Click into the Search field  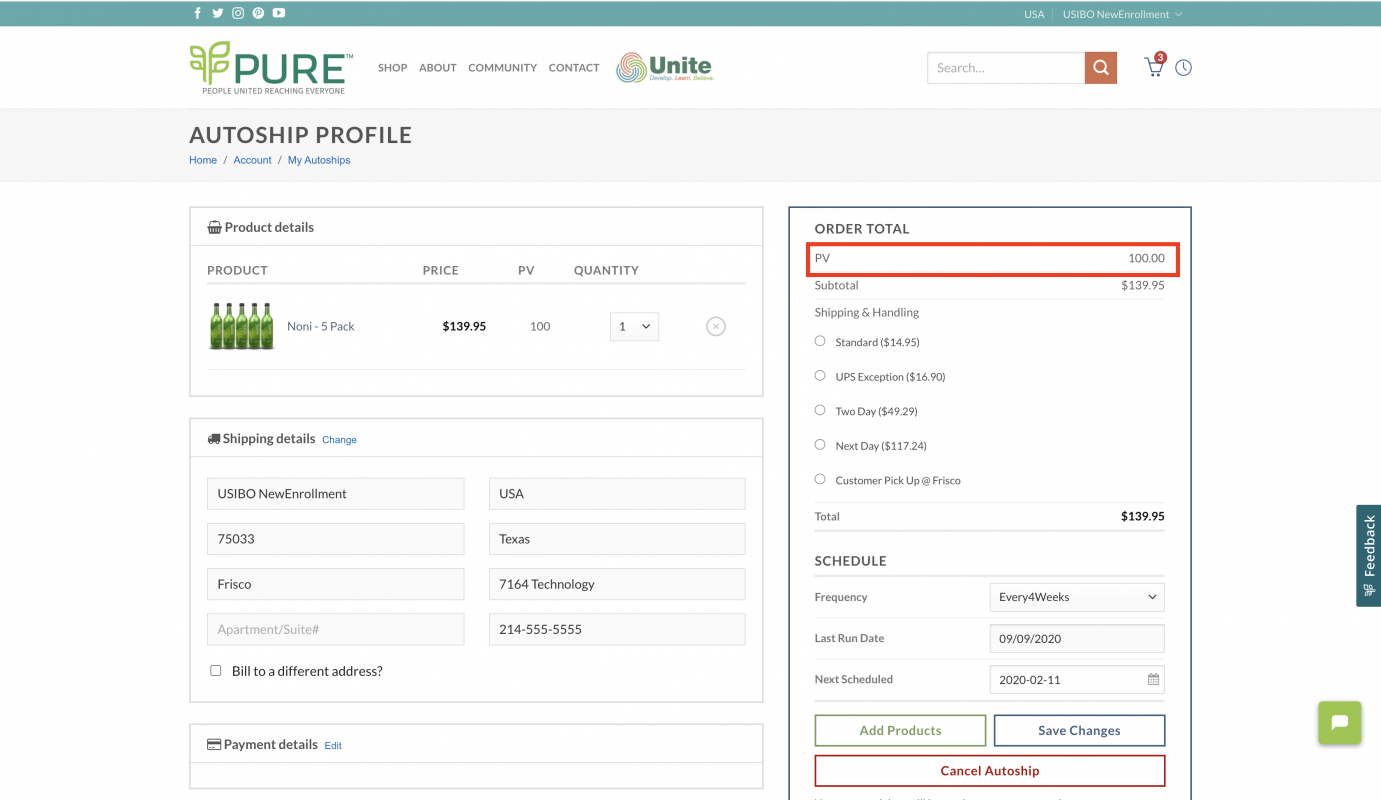click(x=1006, y=68)
